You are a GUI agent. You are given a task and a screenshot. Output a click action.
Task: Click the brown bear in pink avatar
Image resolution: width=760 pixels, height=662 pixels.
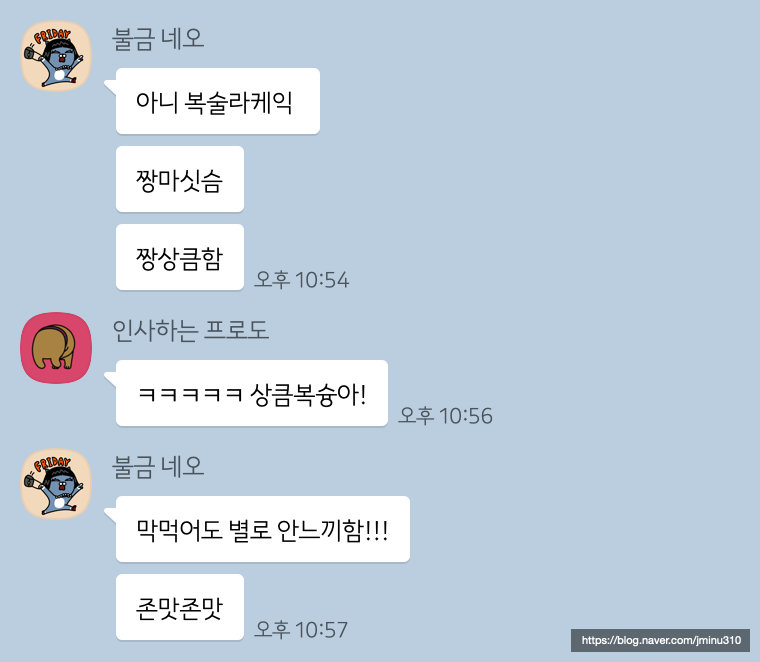tap(53, 347)
